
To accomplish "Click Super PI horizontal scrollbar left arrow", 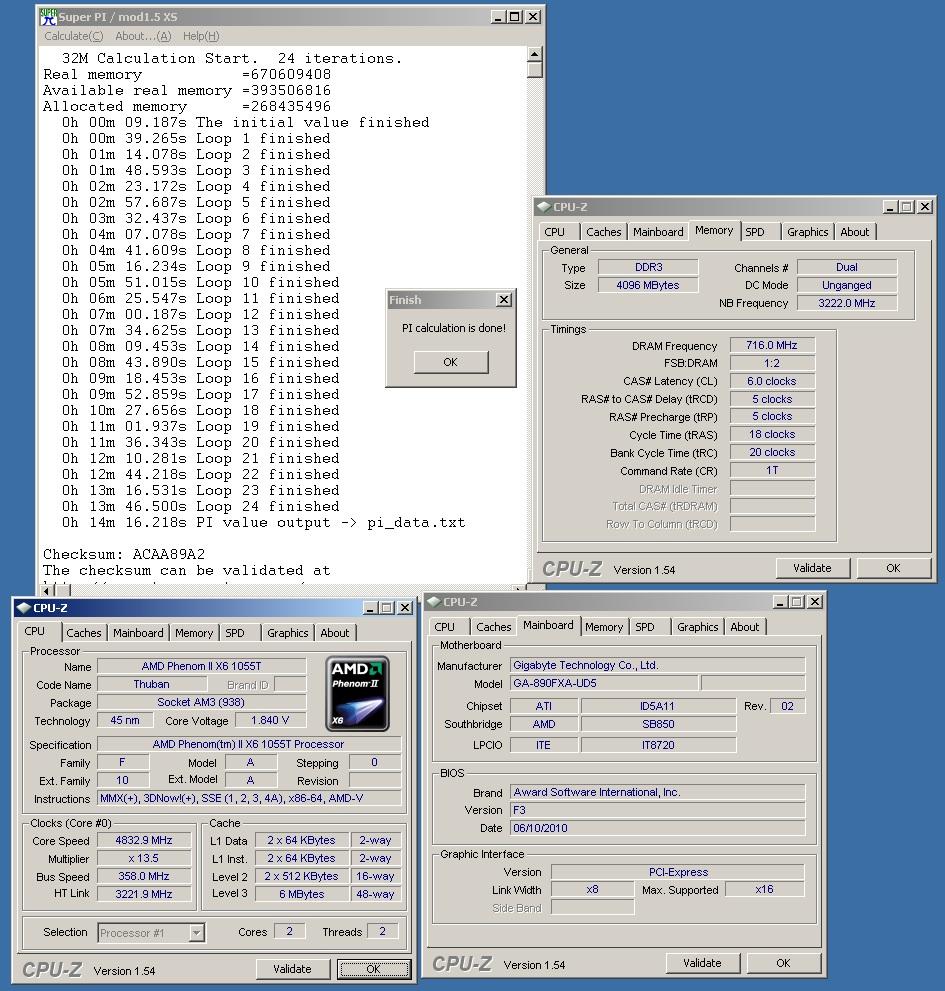I will click(x=47, y=590).
